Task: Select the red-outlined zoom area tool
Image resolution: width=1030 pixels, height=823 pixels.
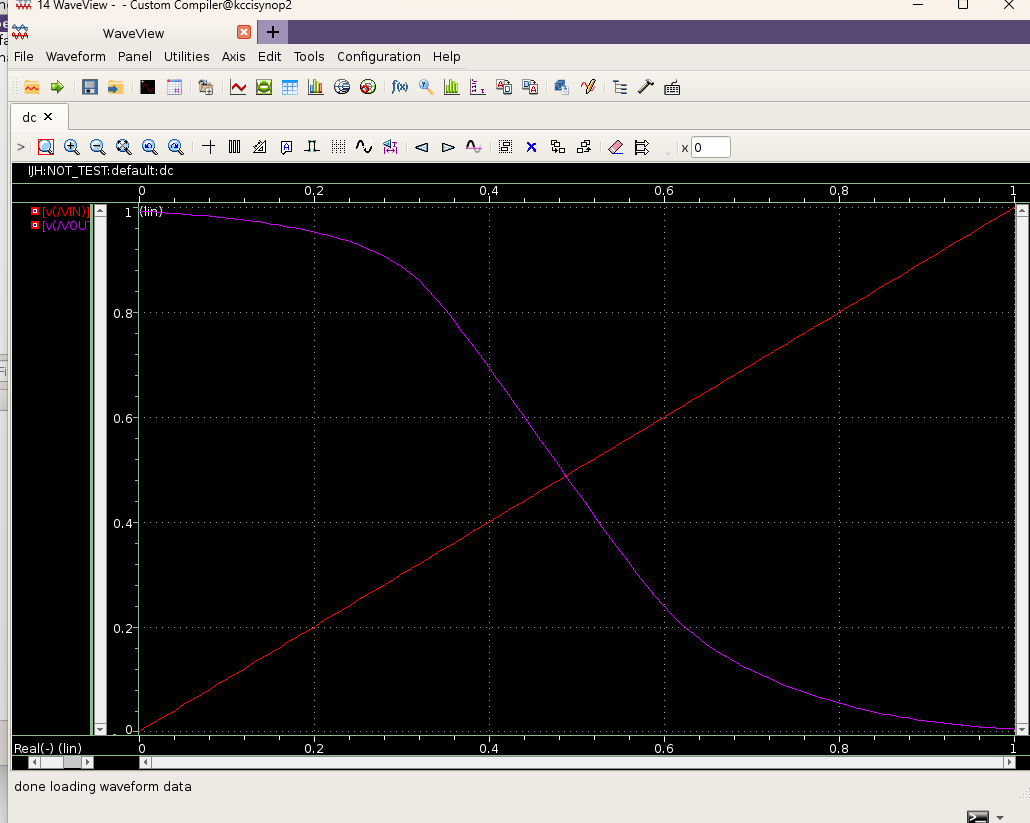Action: (45, 147)
